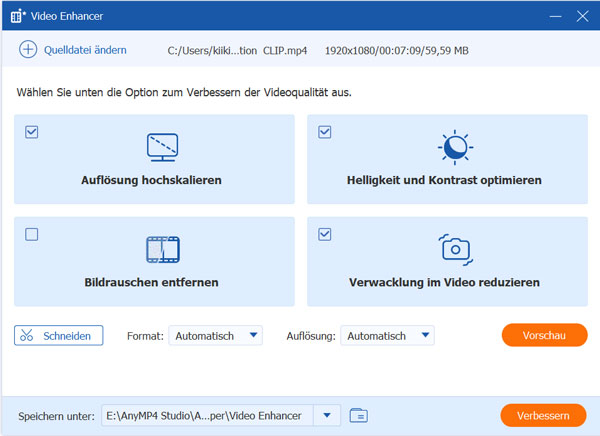The height and width of the screenshot is (436, 600).
Task: Click the Vorschau button
Action: point(545,335)
